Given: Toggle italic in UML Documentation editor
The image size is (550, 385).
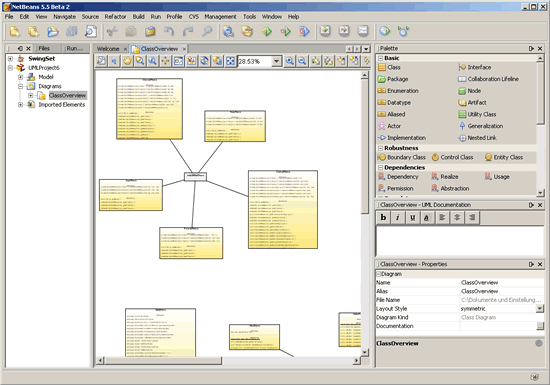Looking at the screenshot, I should 397,217.
